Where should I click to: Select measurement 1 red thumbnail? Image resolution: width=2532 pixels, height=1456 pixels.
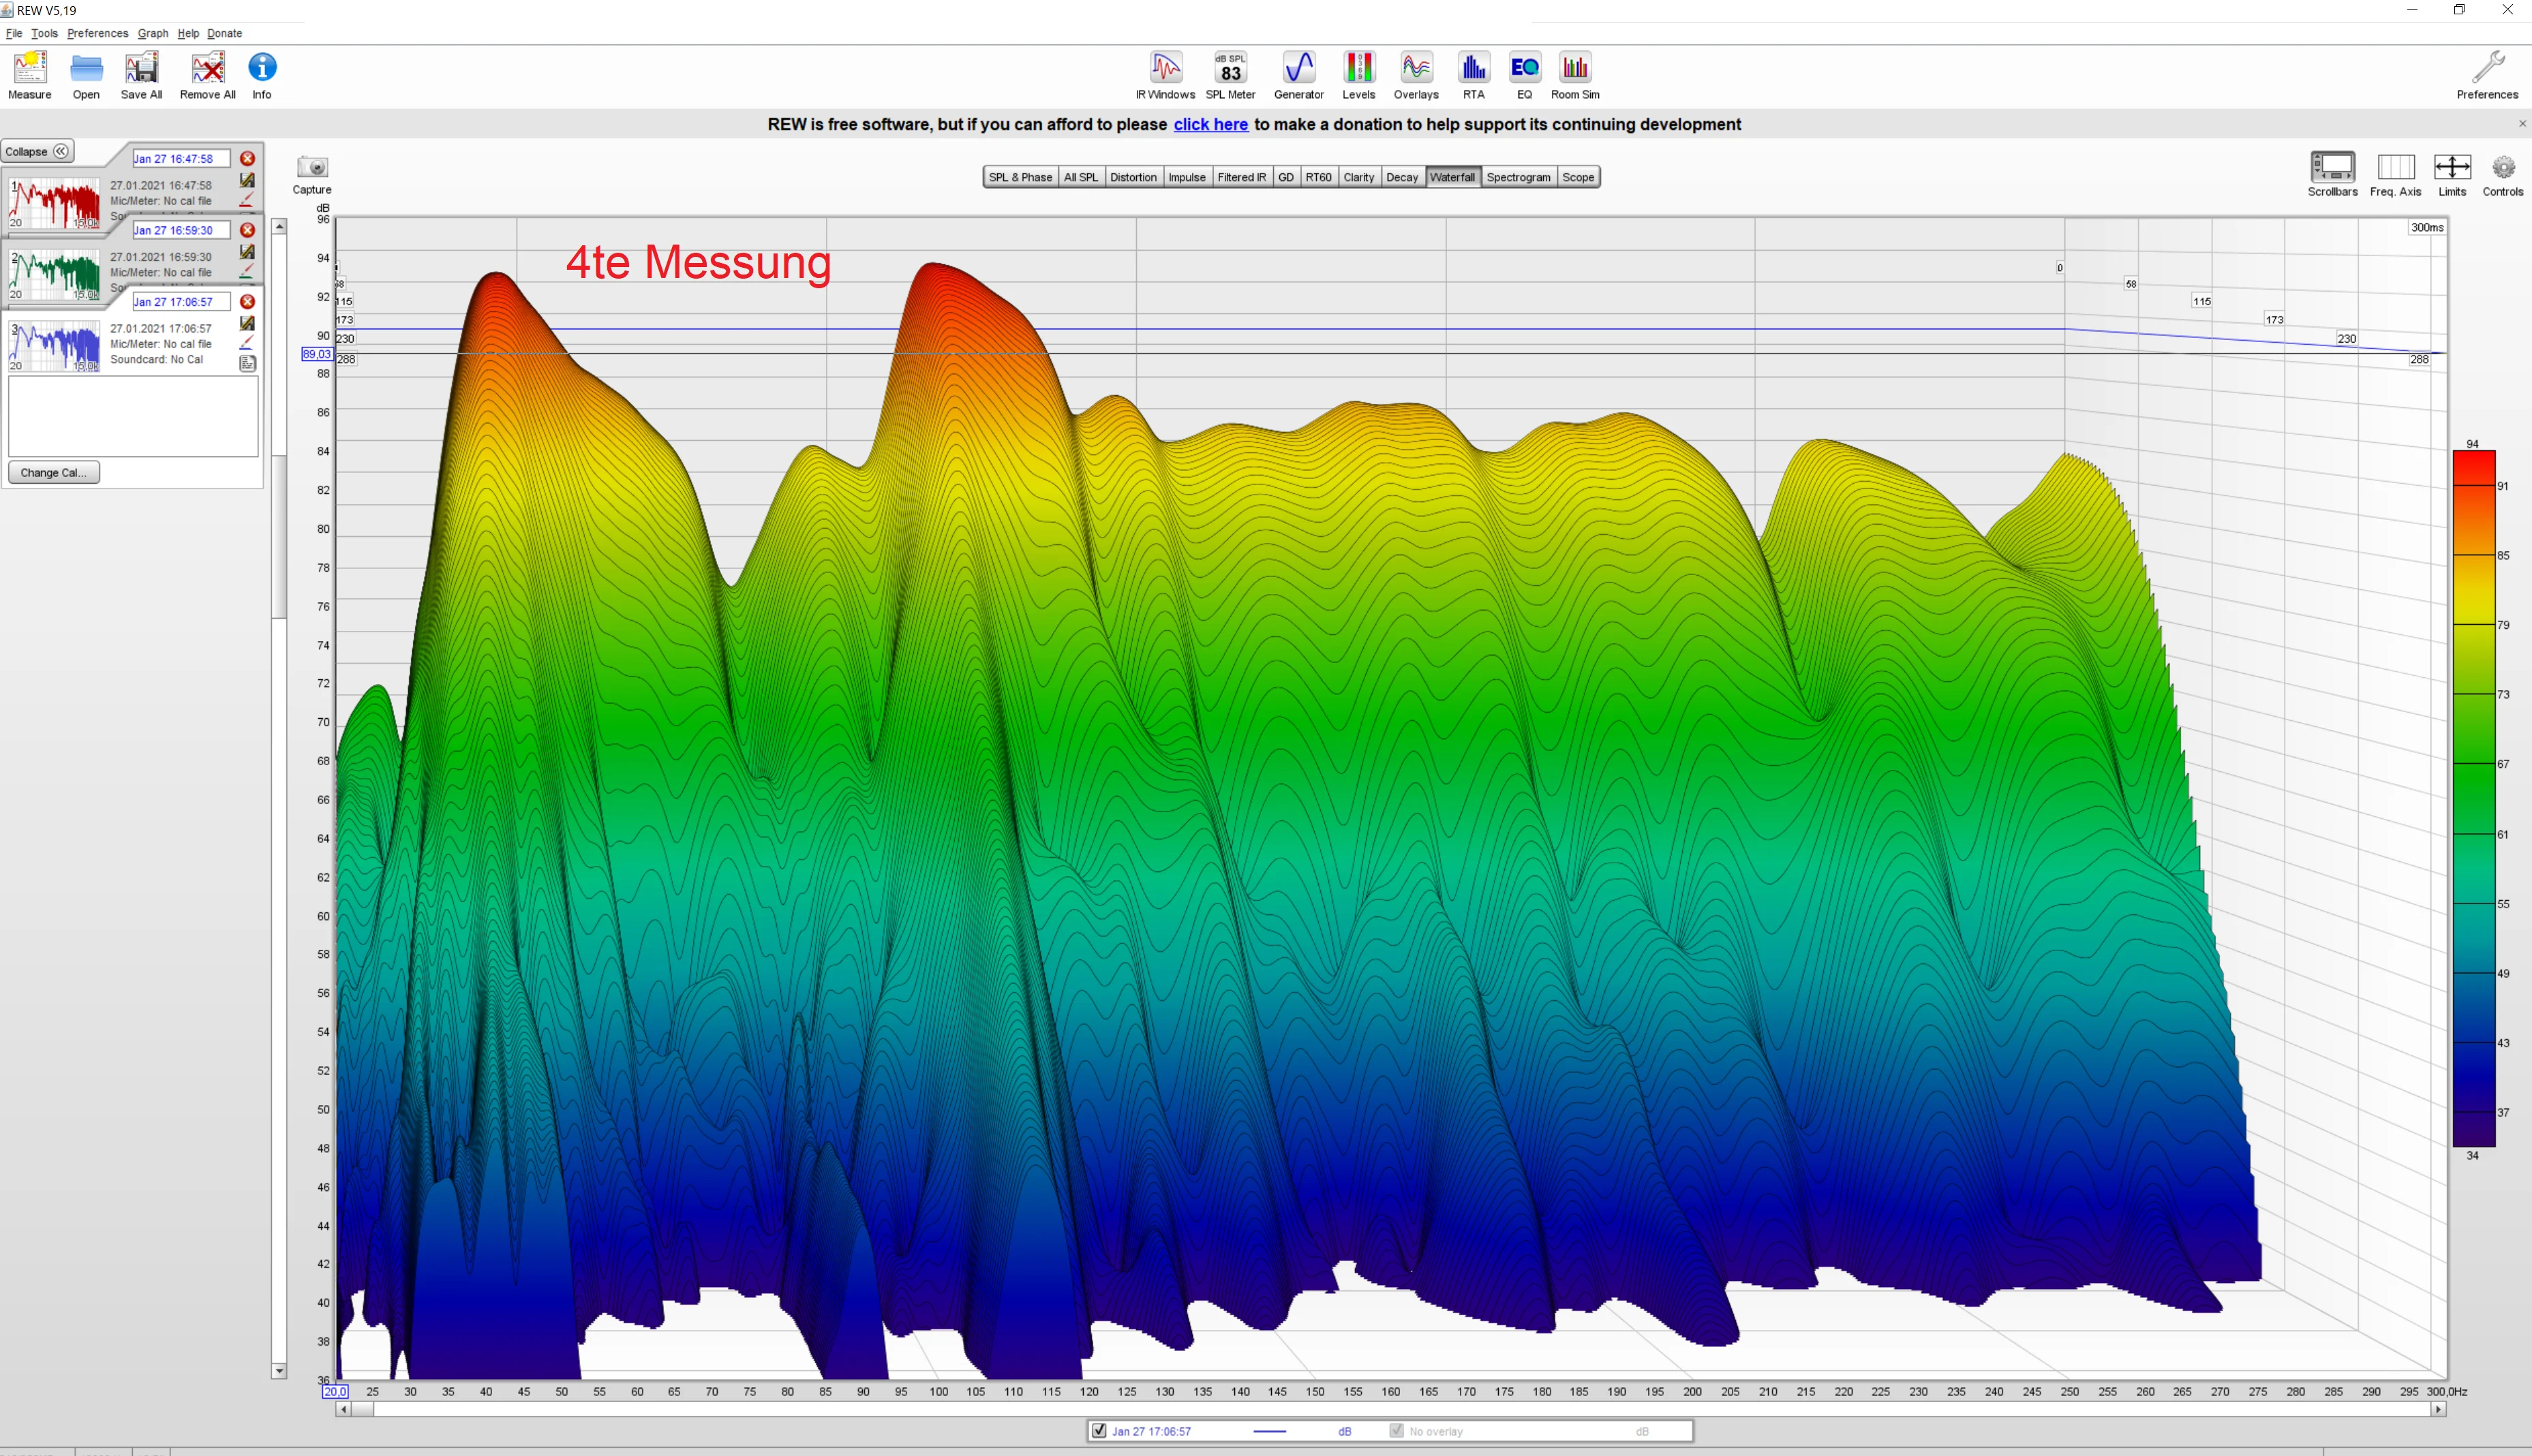pyautogui.click(x=54, y=203)
